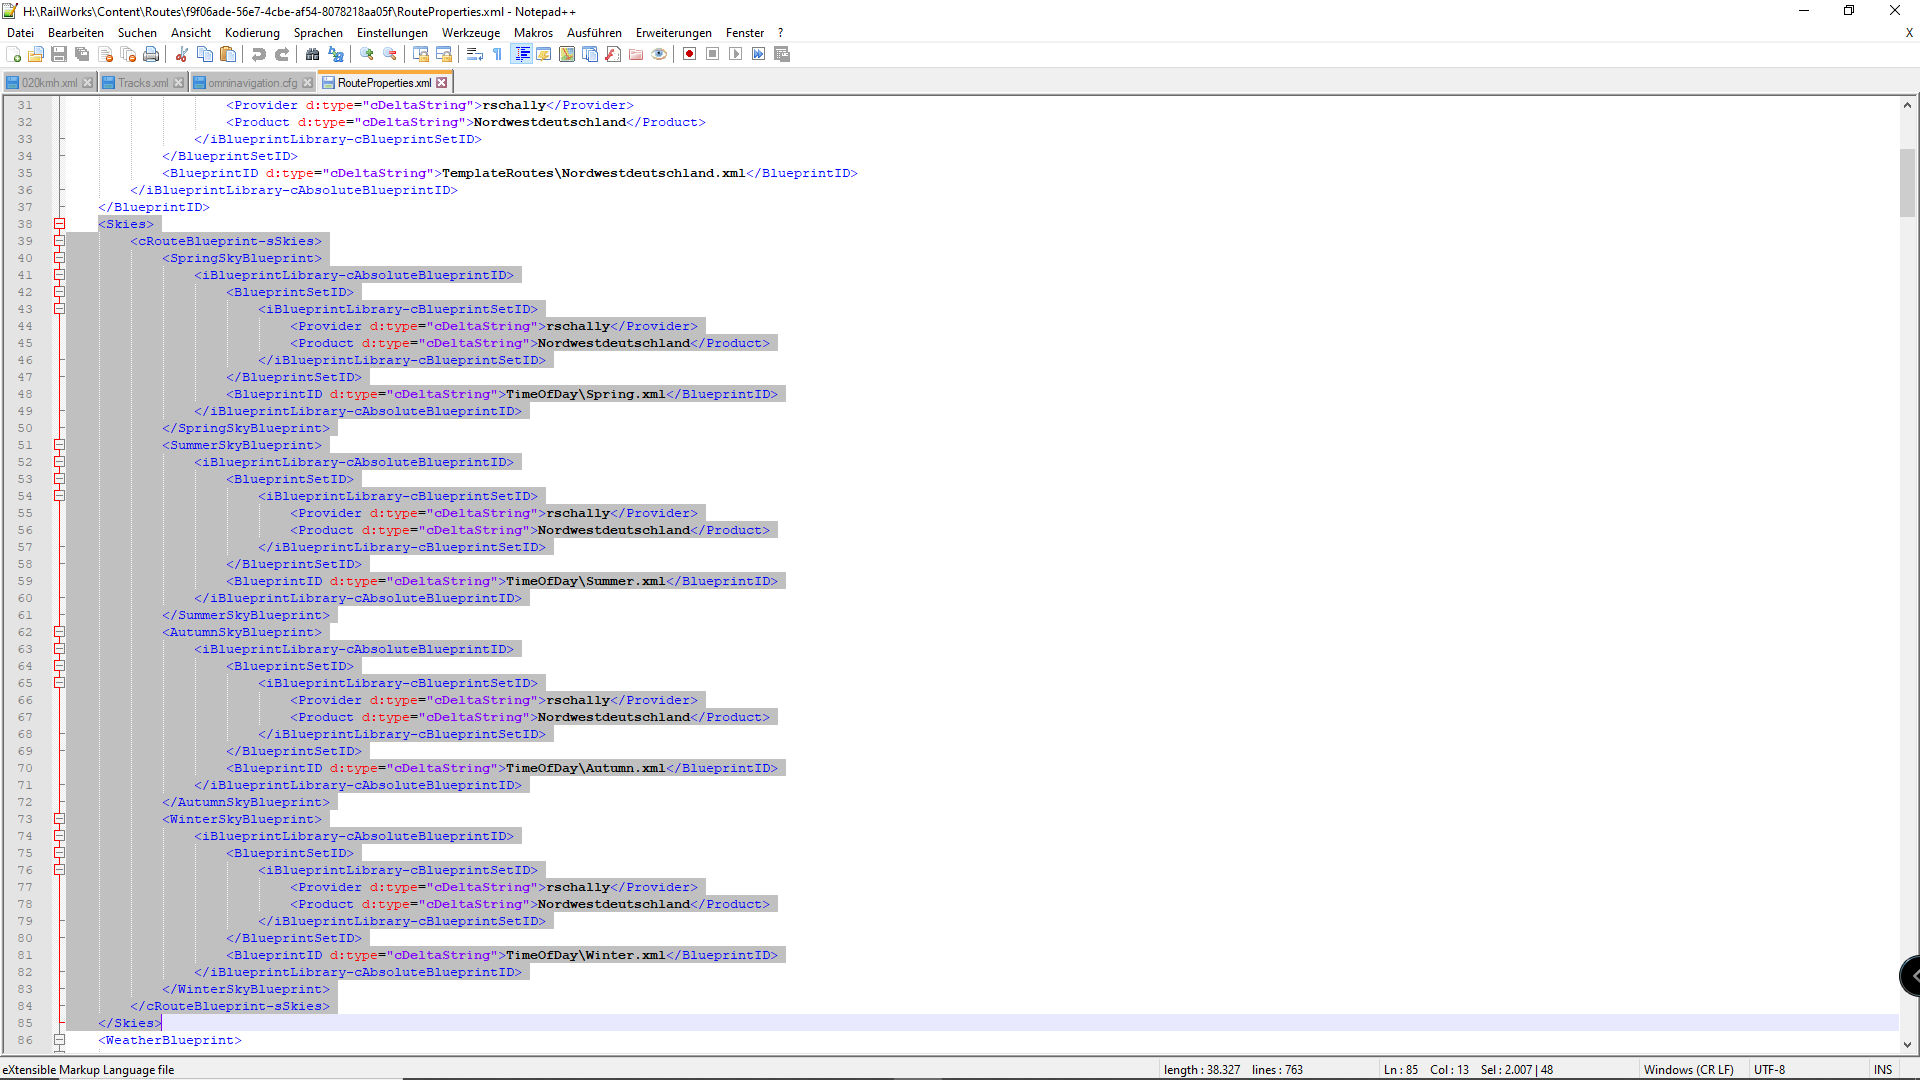The height and width of the screenshot is (1080, 1920).
Task: Switch to the Tracks.xml tab
Action: point(142,83)
